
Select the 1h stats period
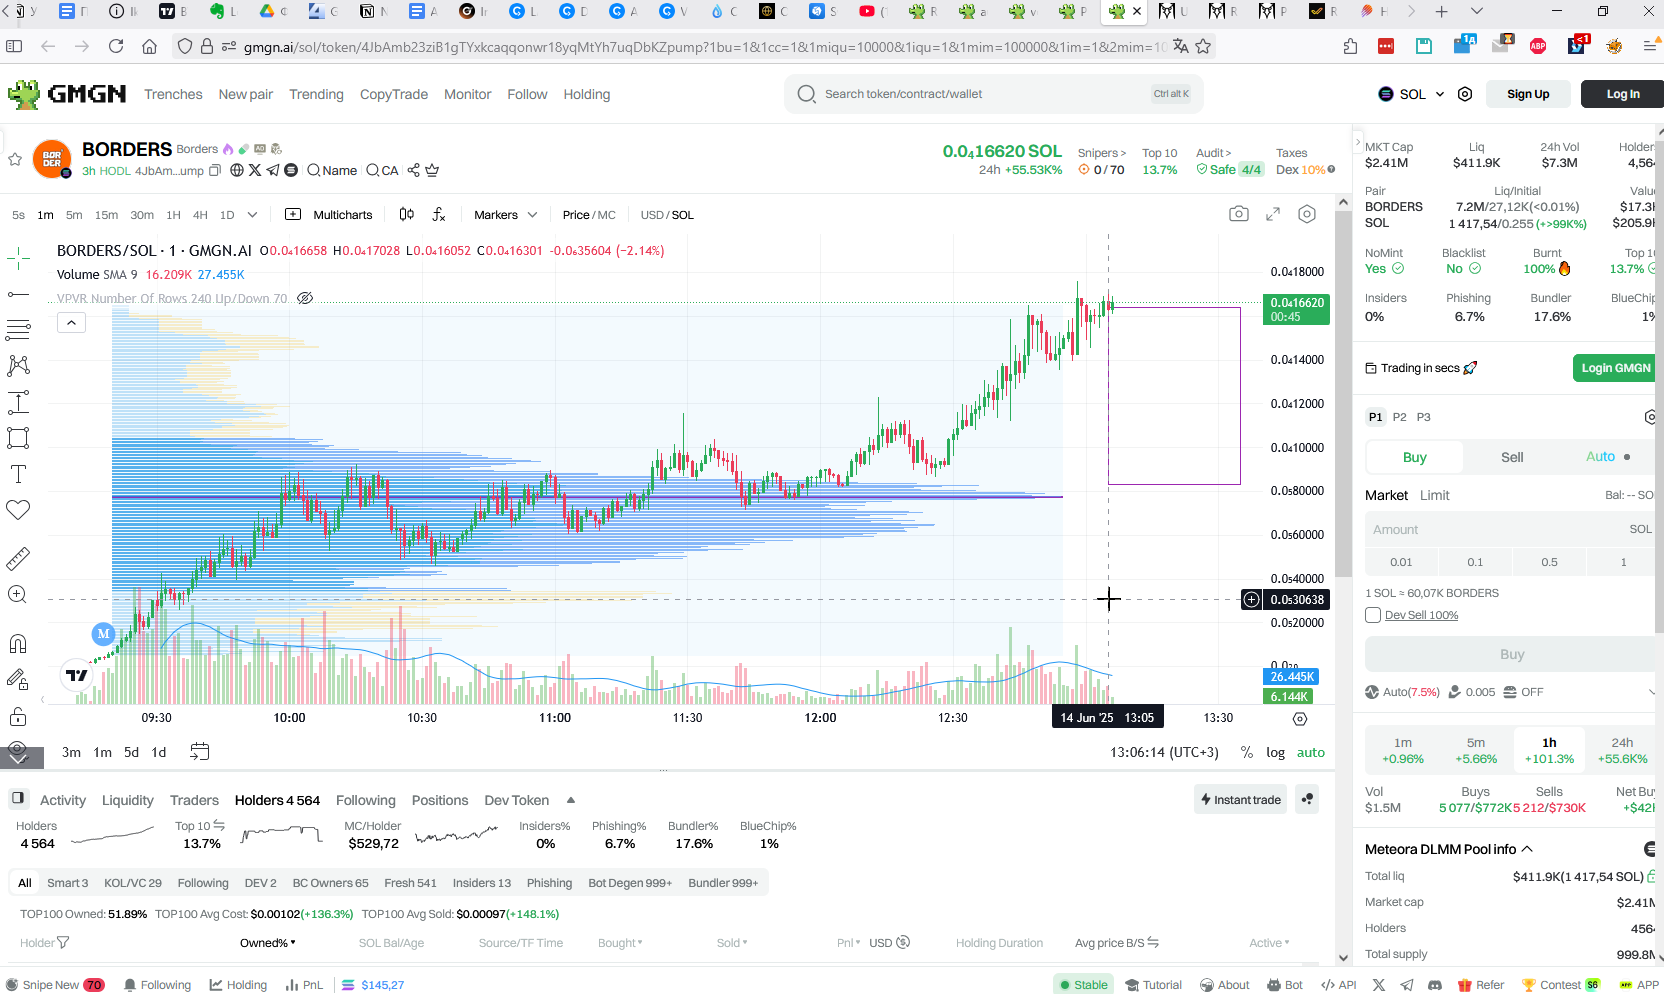1549,750
